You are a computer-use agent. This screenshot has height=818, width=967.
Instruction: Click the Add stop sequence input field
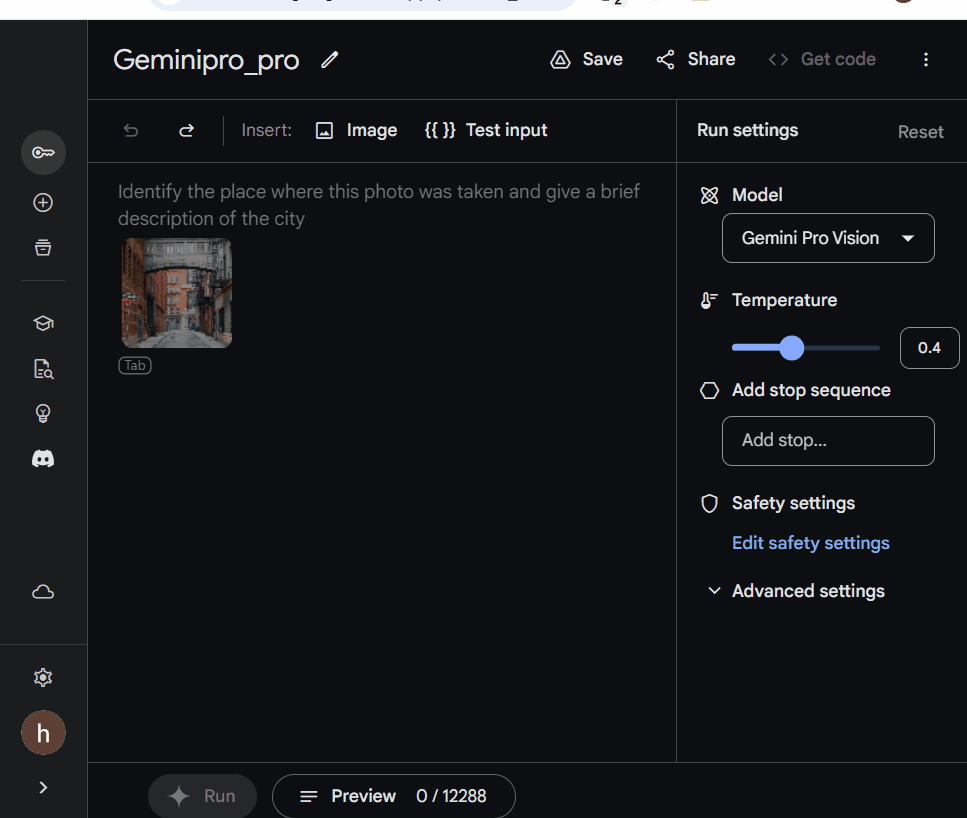(828, 441)
